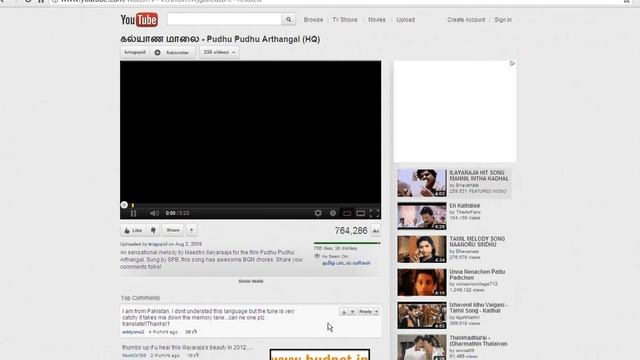Open the As Seen On Tamil link

click(346, 263)
